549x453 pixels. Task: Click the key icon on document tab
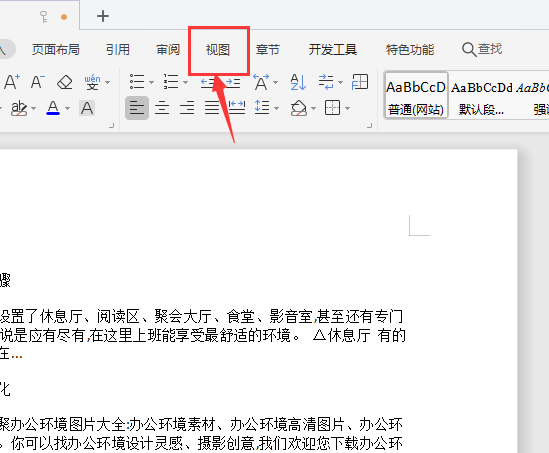[44, 17]
